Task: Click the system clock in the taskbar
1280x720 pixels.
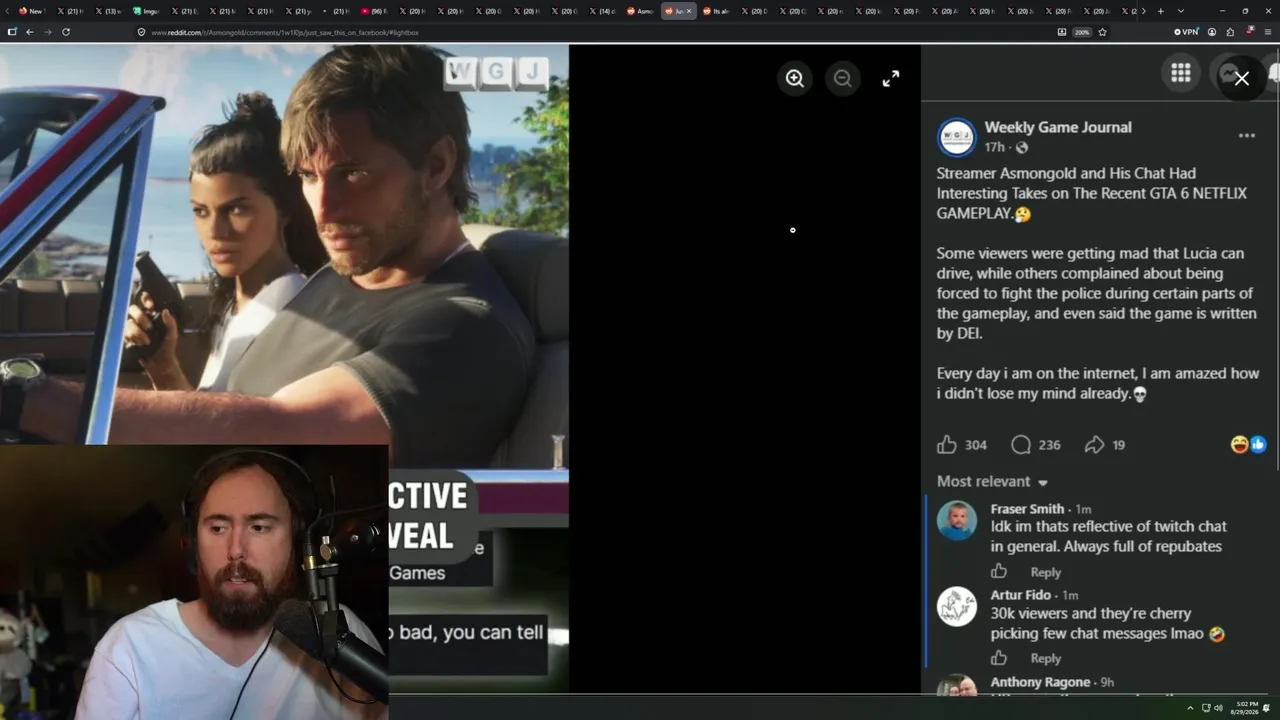Action: [1247, 708]
